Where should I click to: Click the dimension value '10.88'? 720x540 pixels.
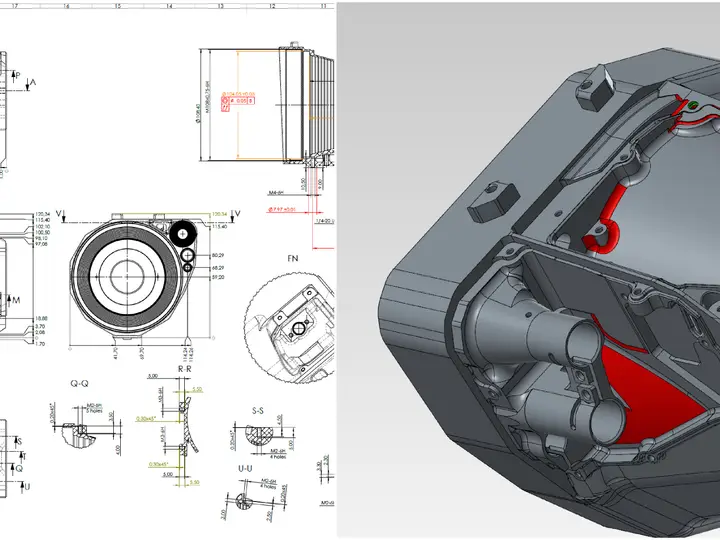pyautogui.click(x=41, y=318)
